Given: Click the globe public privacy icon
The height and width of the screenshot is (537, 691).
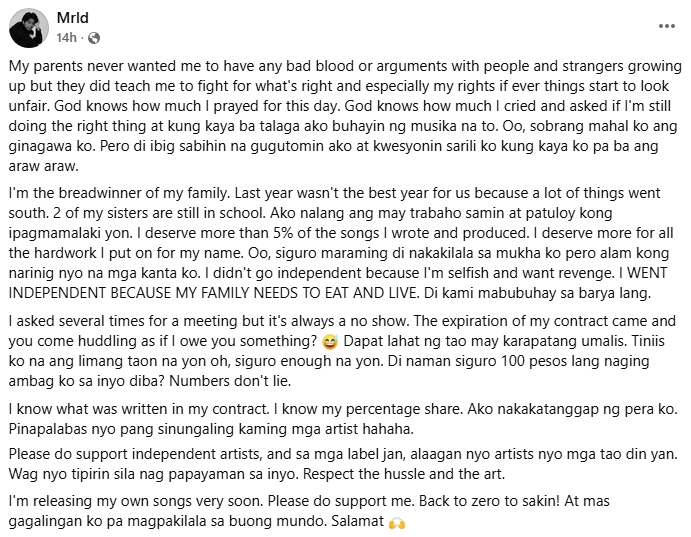Looking at the screenshot, I should pyautogui.click(x=94, y=38).
